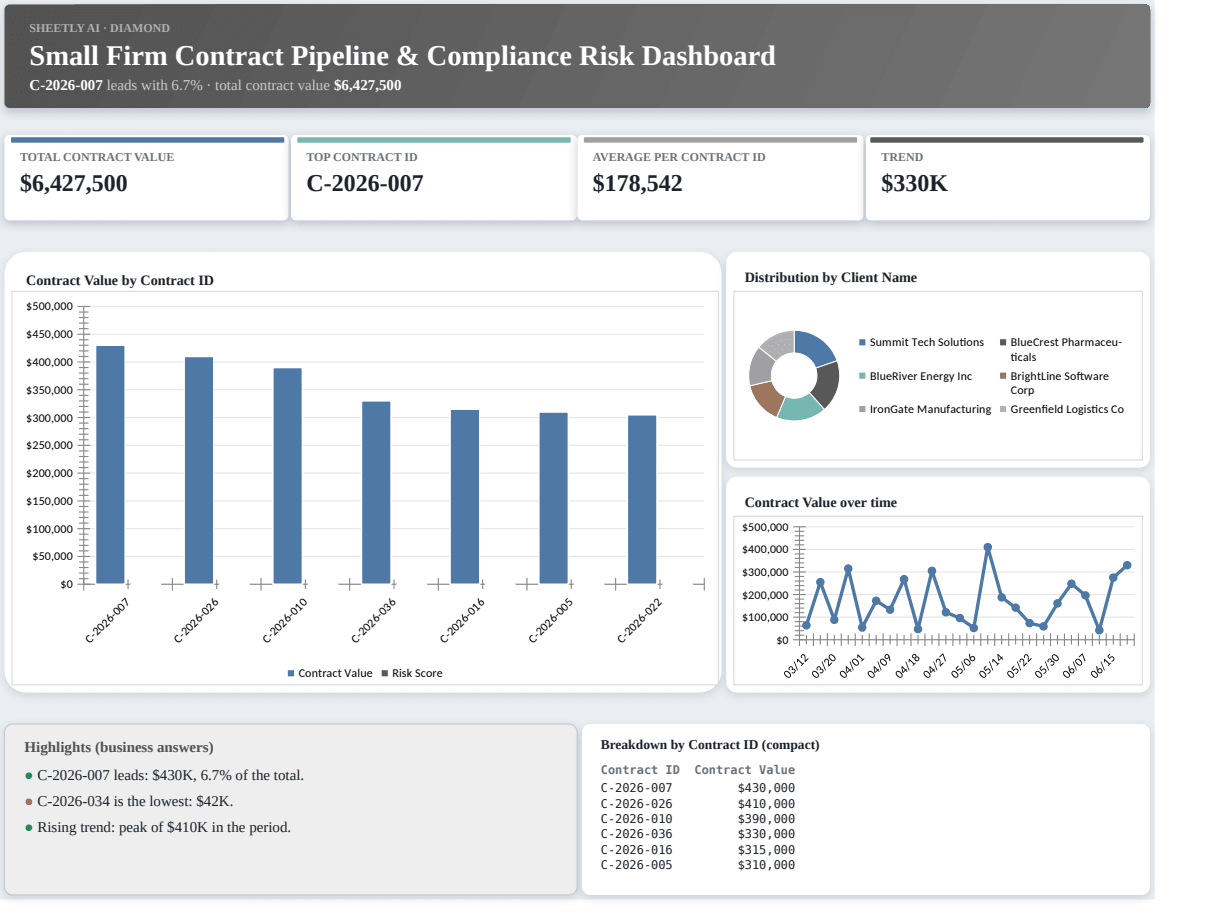This screenshot has height=922, width=1227.
Task: Click the Sheetly AI · Diamond label
Action: (99, 28)
